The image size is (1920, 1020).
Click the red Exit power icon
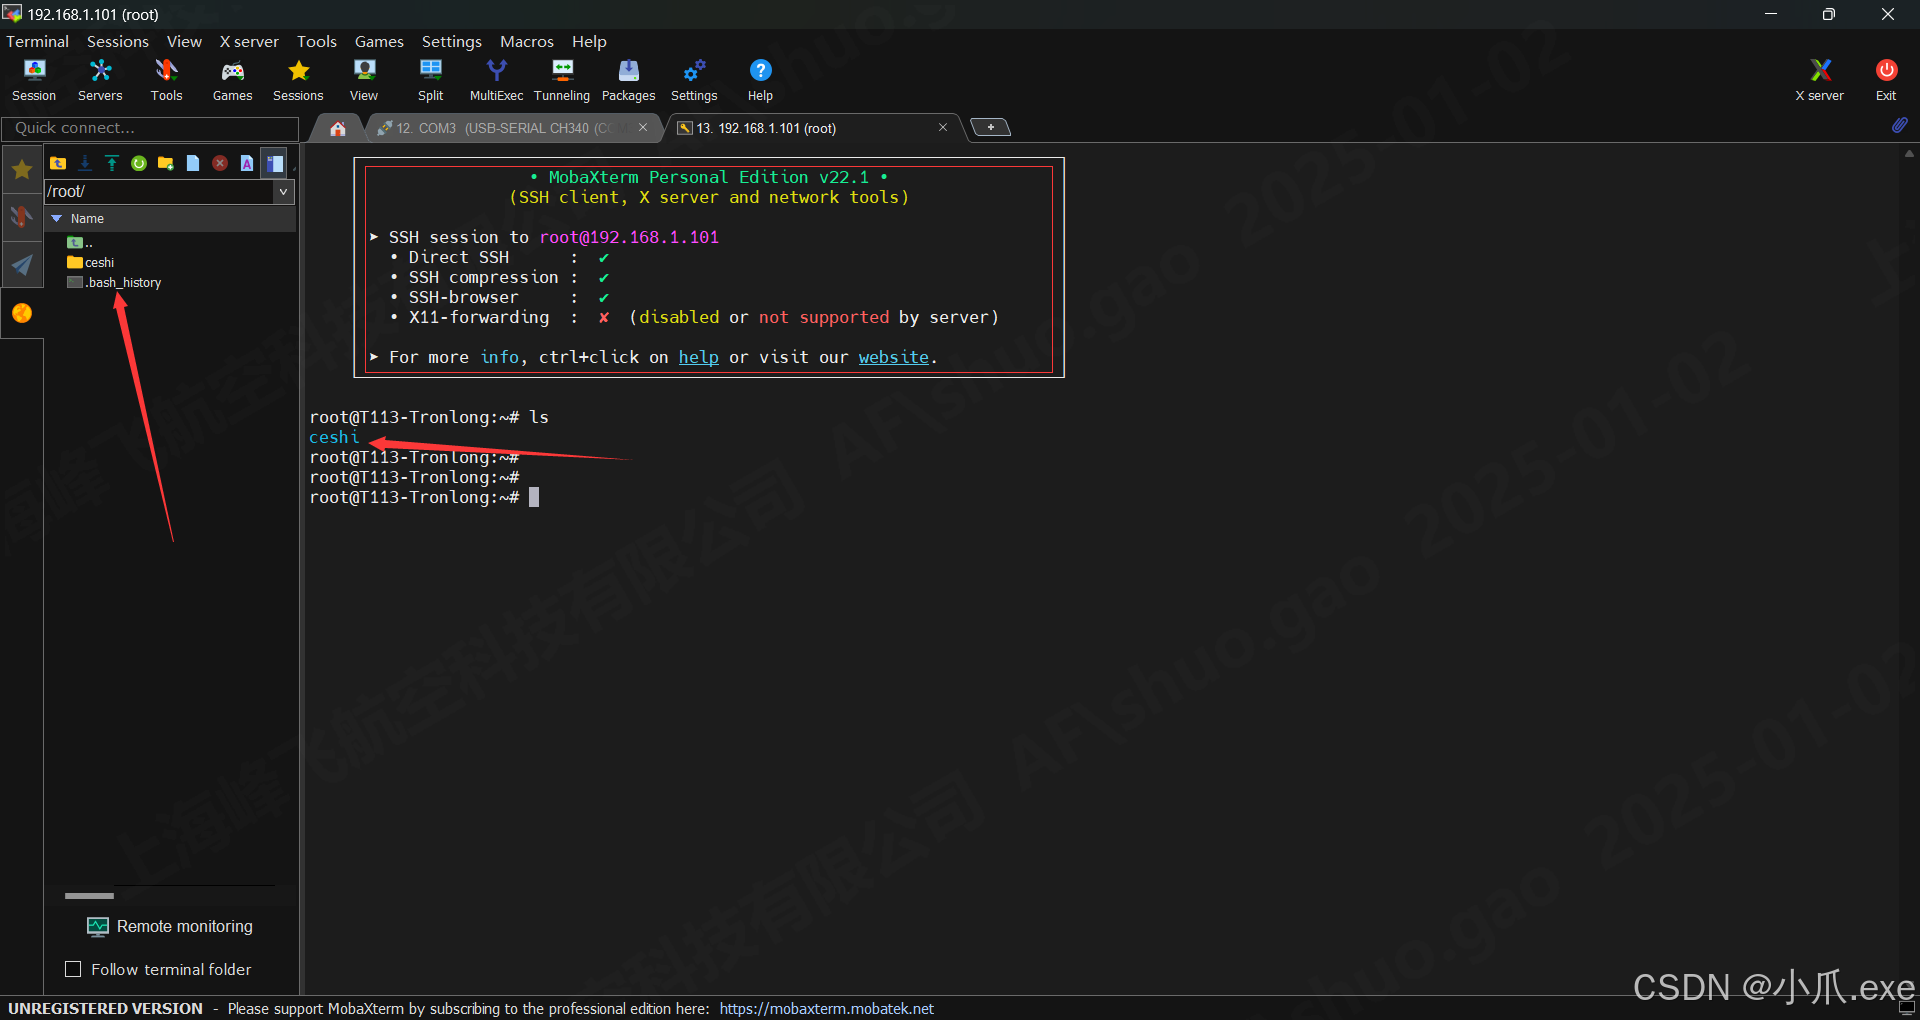point(1886,80)
